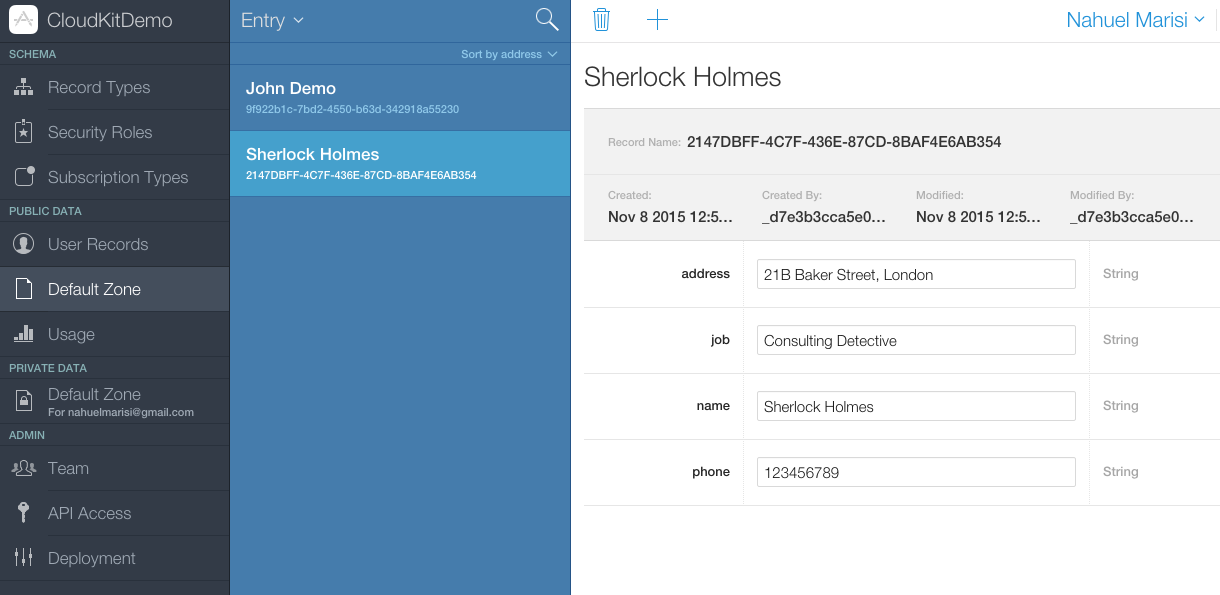This screenshot has width=1220, height=595.
Task: Click the job field label
Action: click(x=720, y=340)
